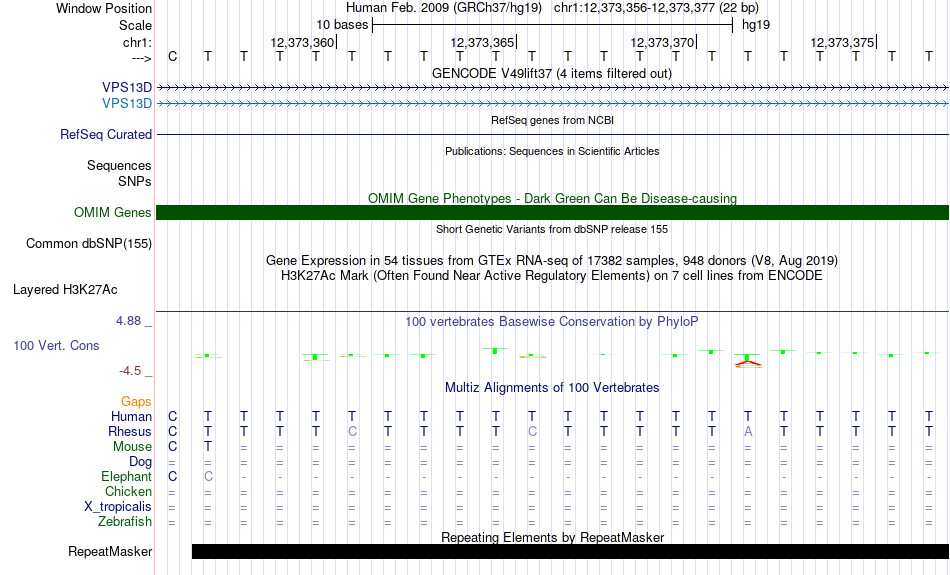The image size is (950, 575).
Task: Click the Rhesus alignment row label
Action: 130,432
